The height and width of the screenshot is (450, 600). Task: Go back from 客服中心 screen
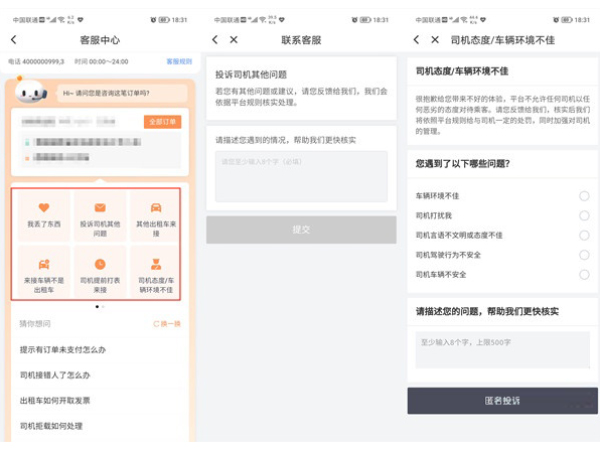click(x=14, y=39)
